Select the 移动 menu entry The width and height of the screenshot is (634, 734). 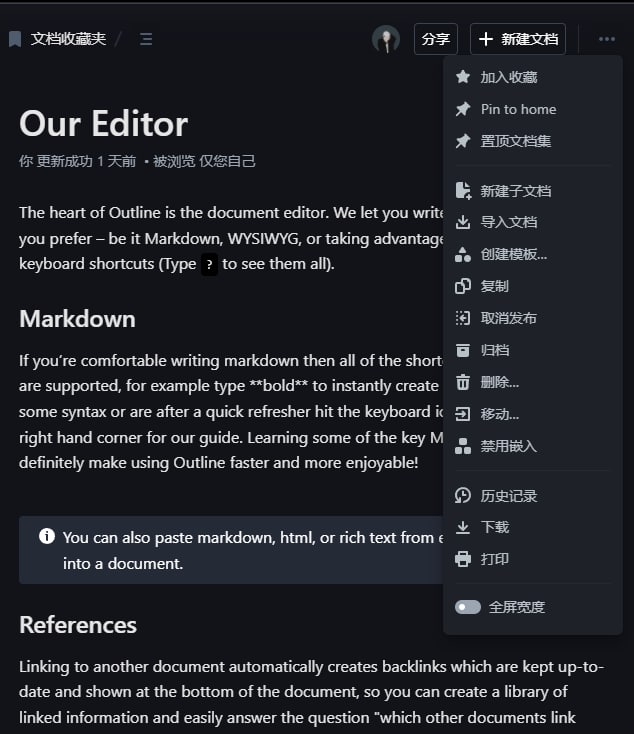(499, 414)
